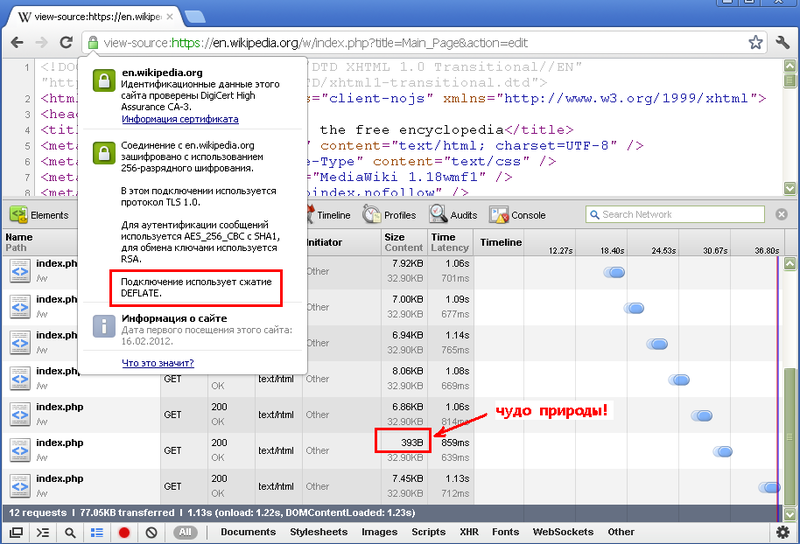800x544 pixels.
Task: Click the network list scroll-down arrow
Action: [789, 514]
